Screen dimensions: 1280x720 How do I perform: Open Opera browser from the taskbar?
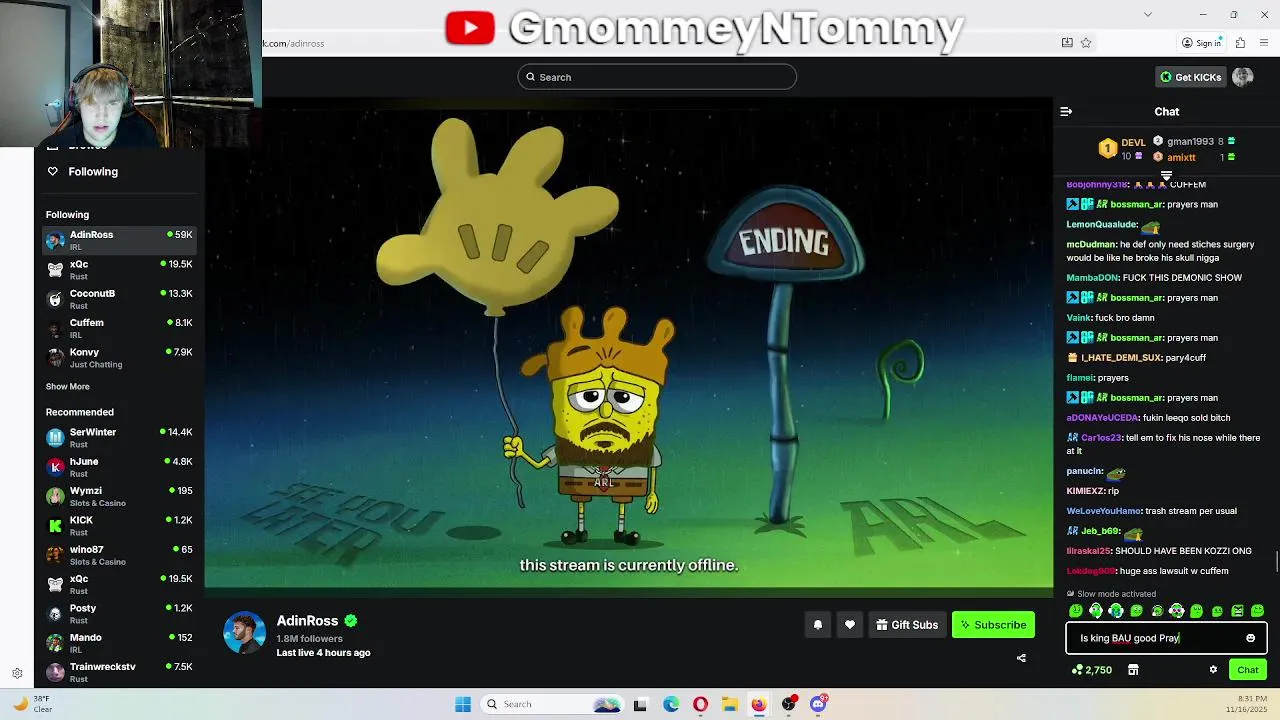[700, 704]
